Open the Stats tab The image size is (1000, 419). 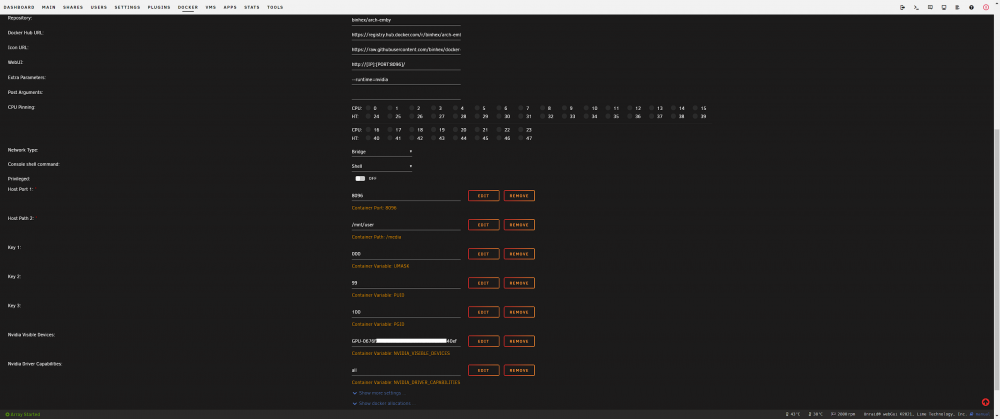point(251,7)
